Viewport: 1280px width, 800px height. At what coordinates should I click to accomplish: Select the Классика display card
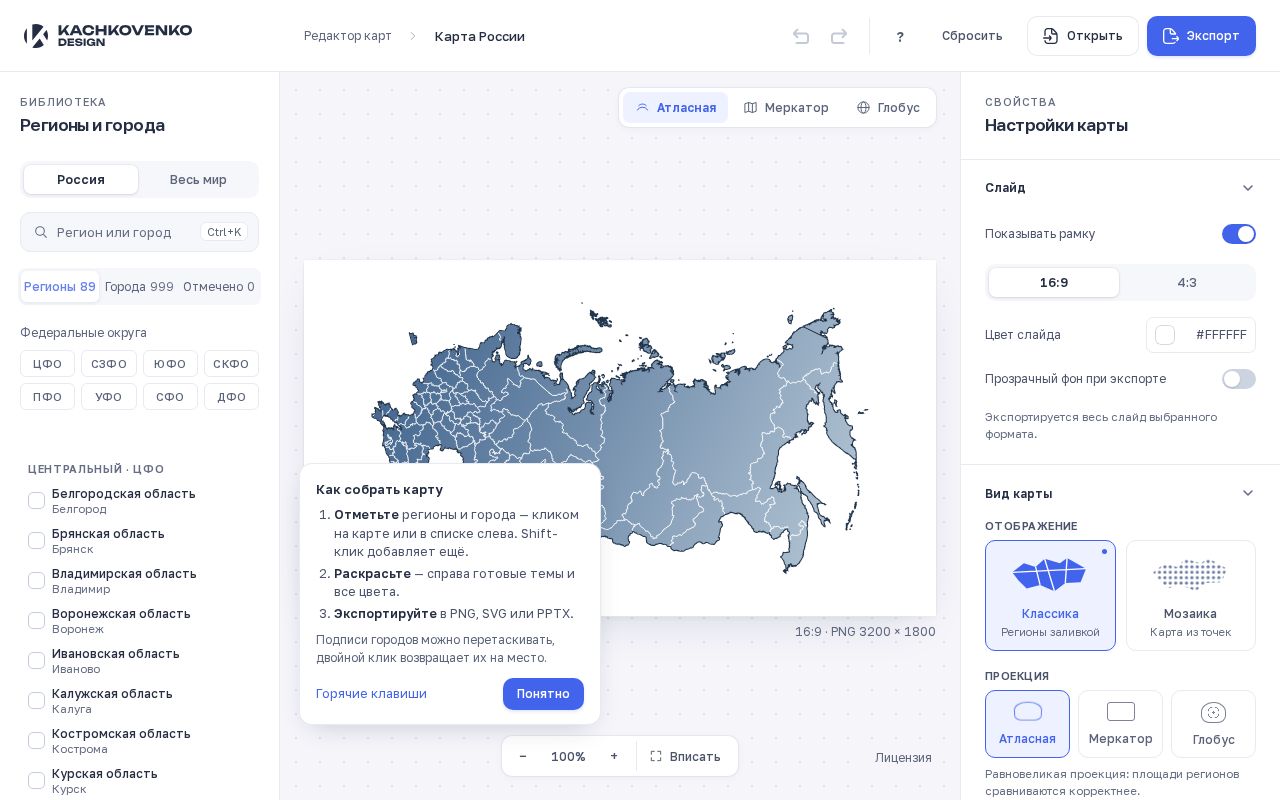pyautogui.click(x=1050, y=596)
